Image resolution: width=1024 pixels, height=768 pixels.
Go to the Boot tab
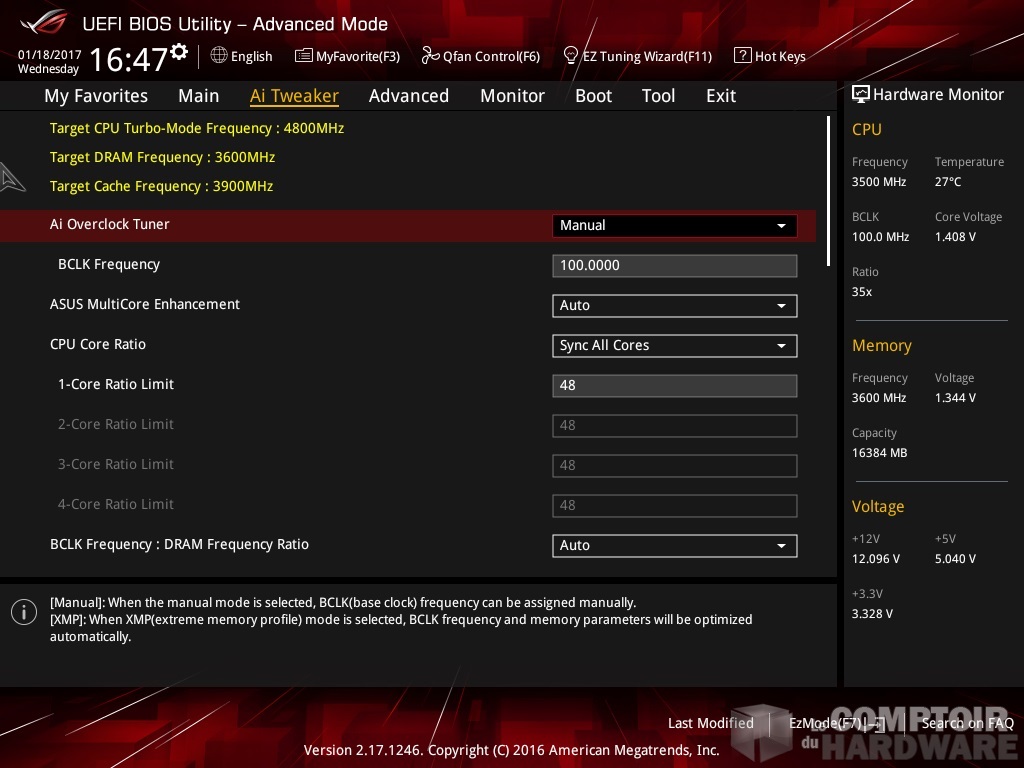pyautogui.click(x=593, y=96)
